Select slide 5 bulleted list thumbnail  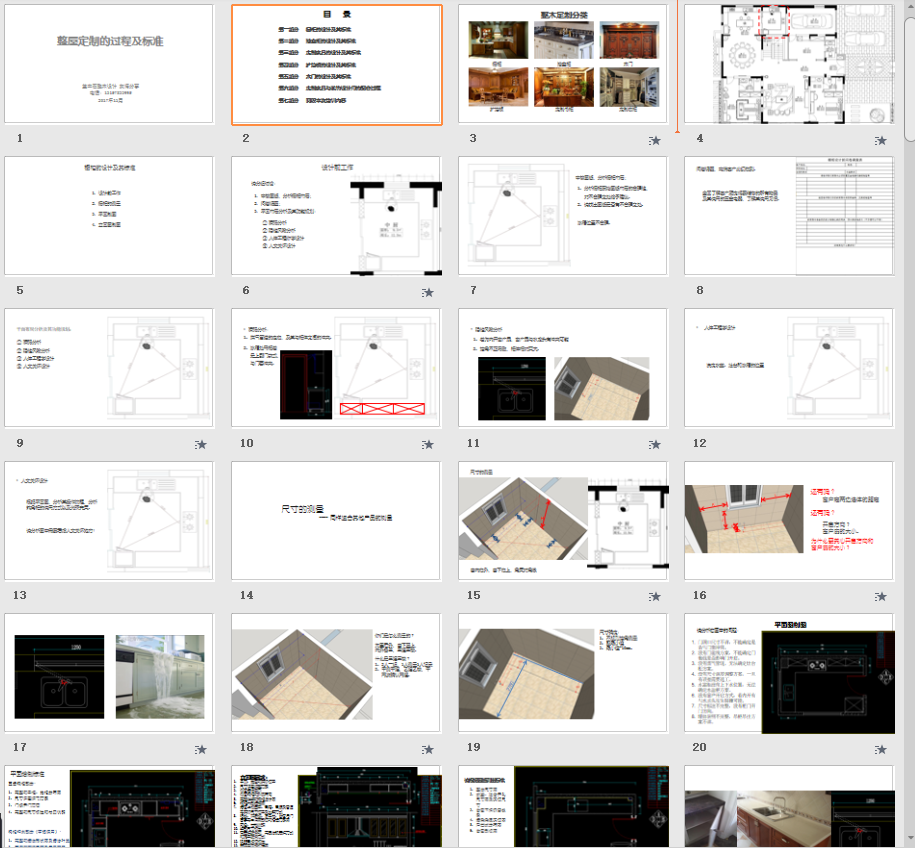109,216
